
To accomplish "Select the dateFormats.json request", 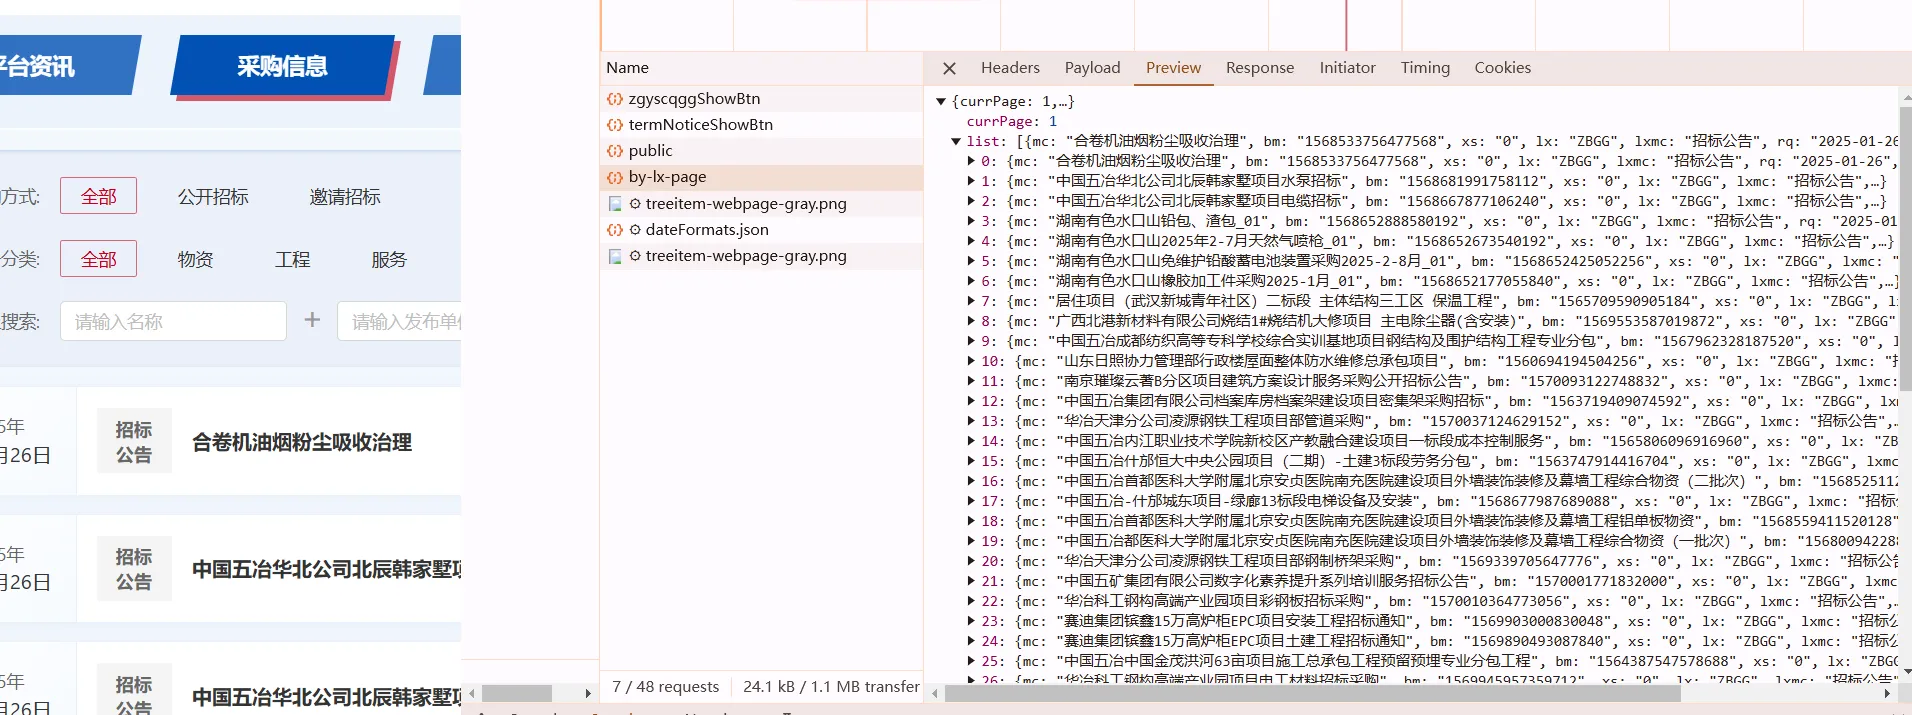I will coord(761,229).
